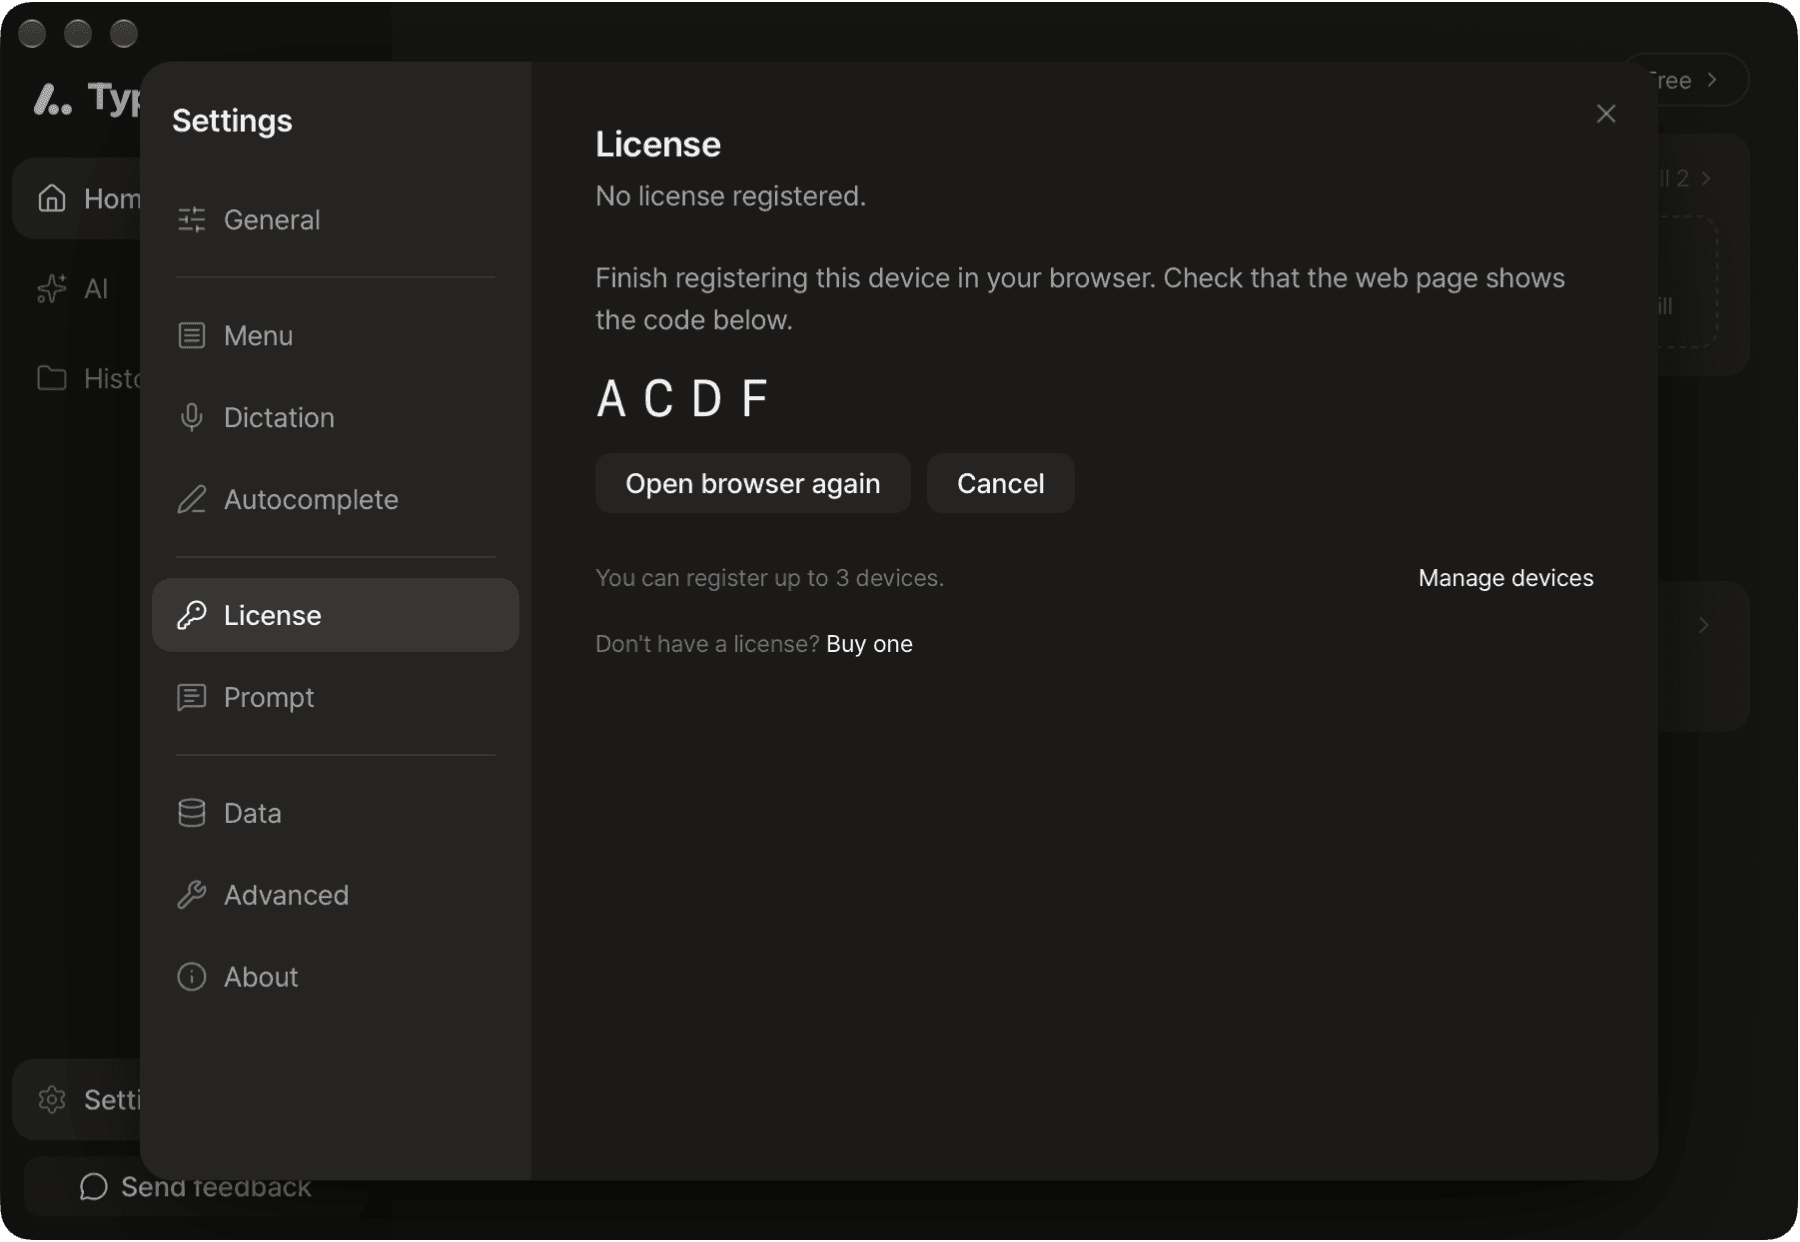Click the About info icon

click(191, 977)
